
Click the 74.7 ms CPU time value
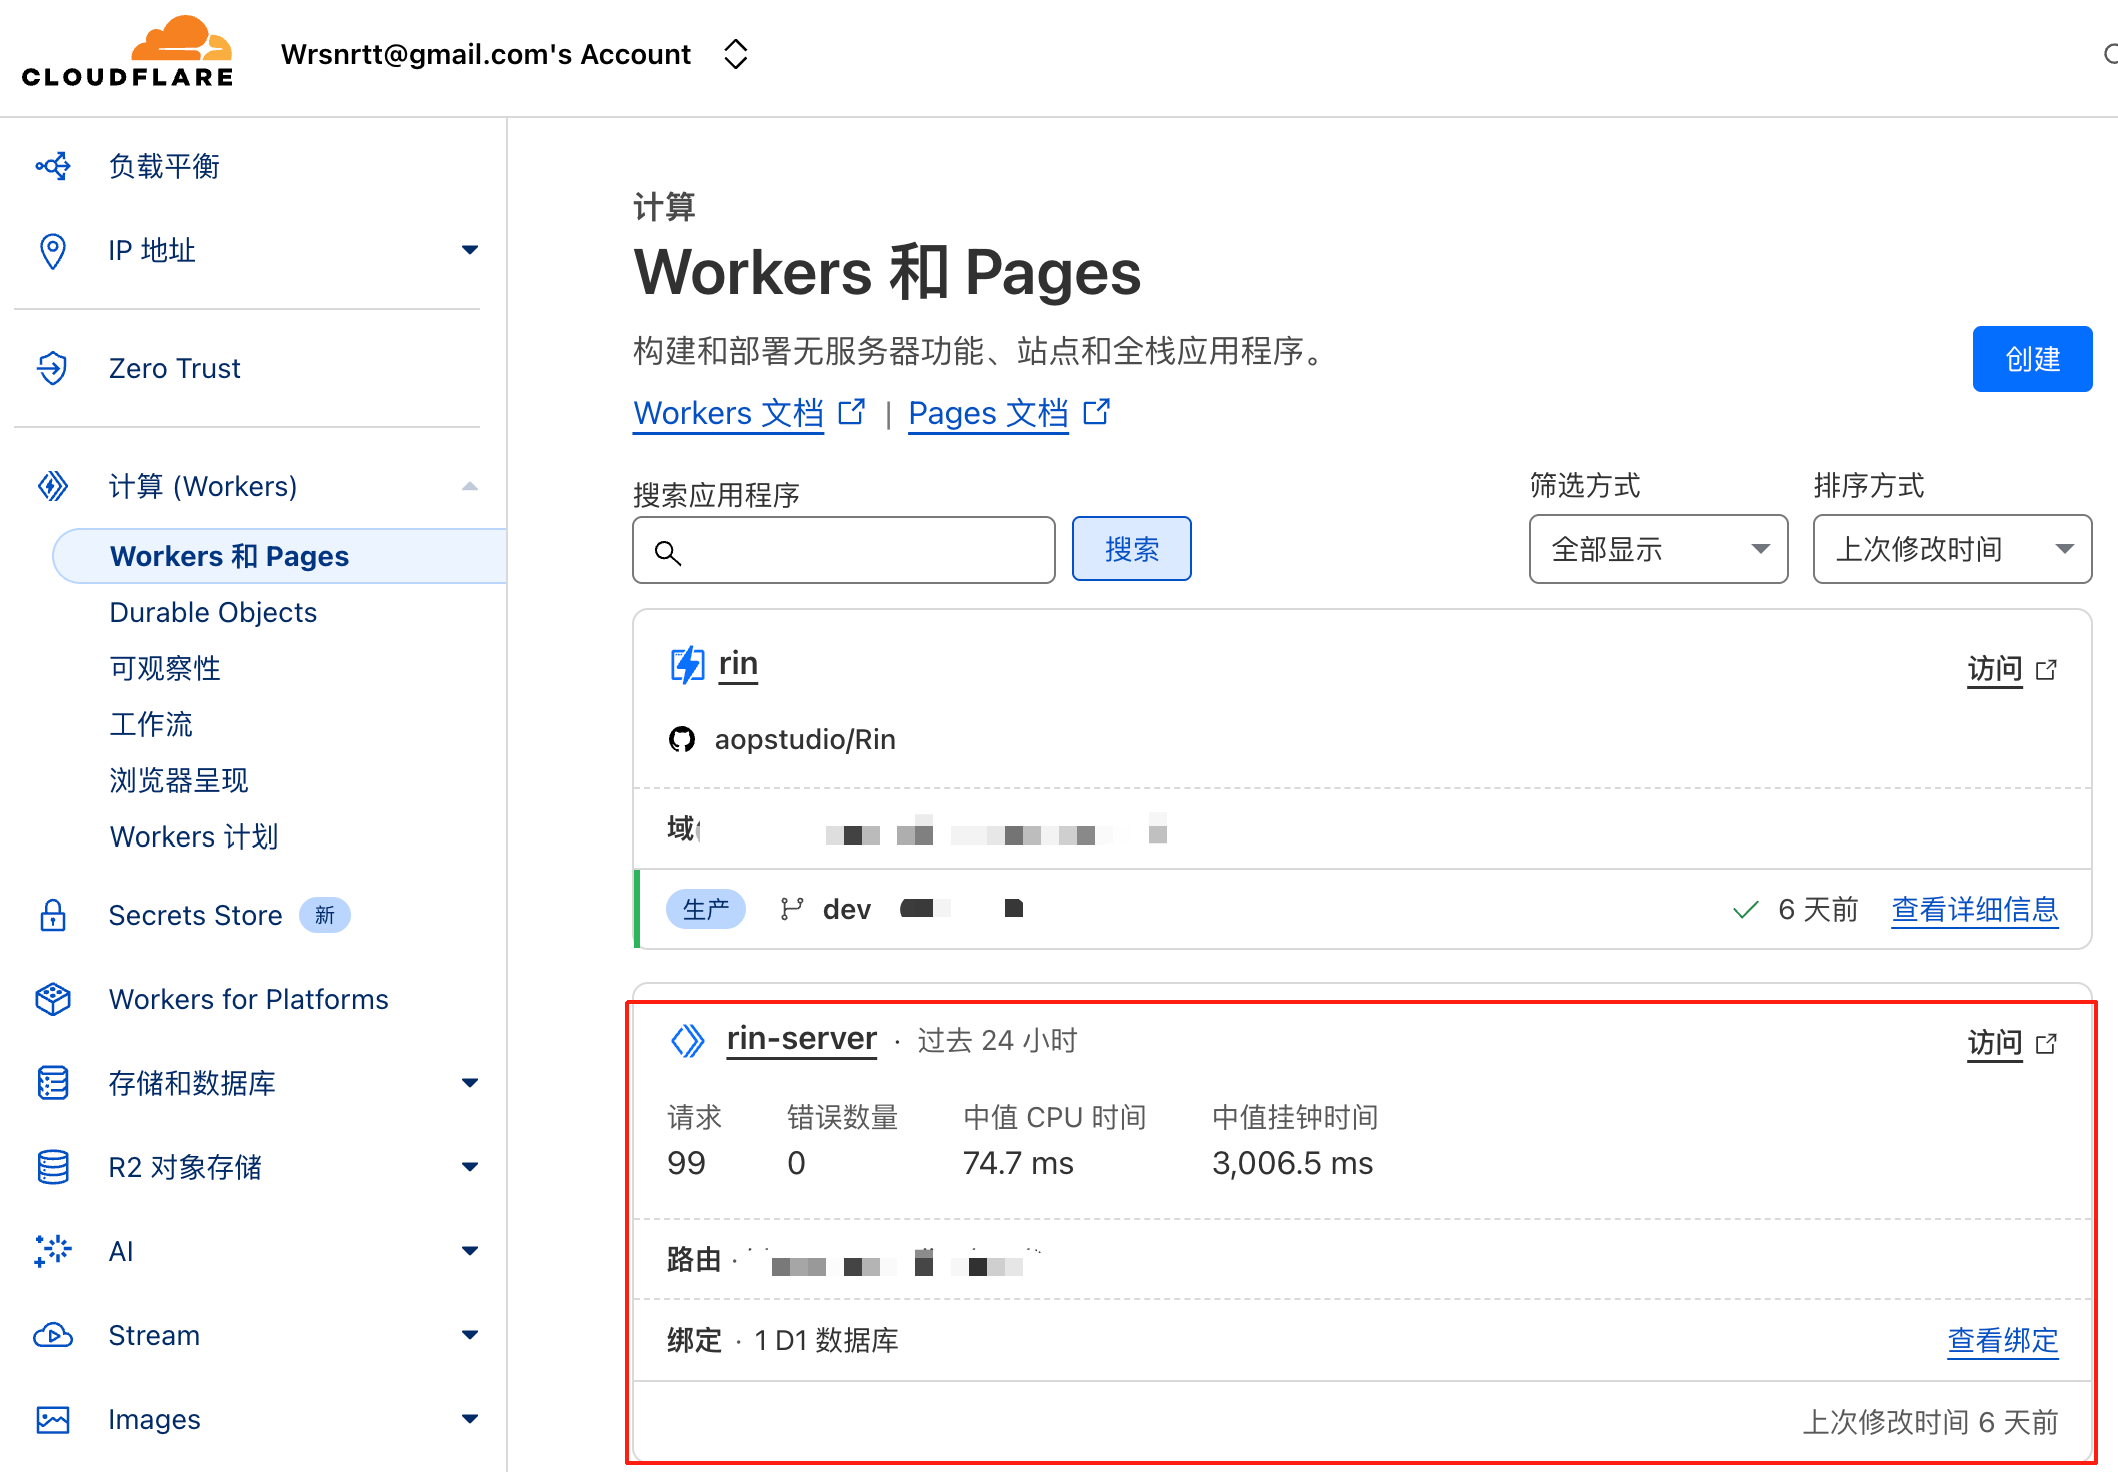click(x=1018, y=1163)
